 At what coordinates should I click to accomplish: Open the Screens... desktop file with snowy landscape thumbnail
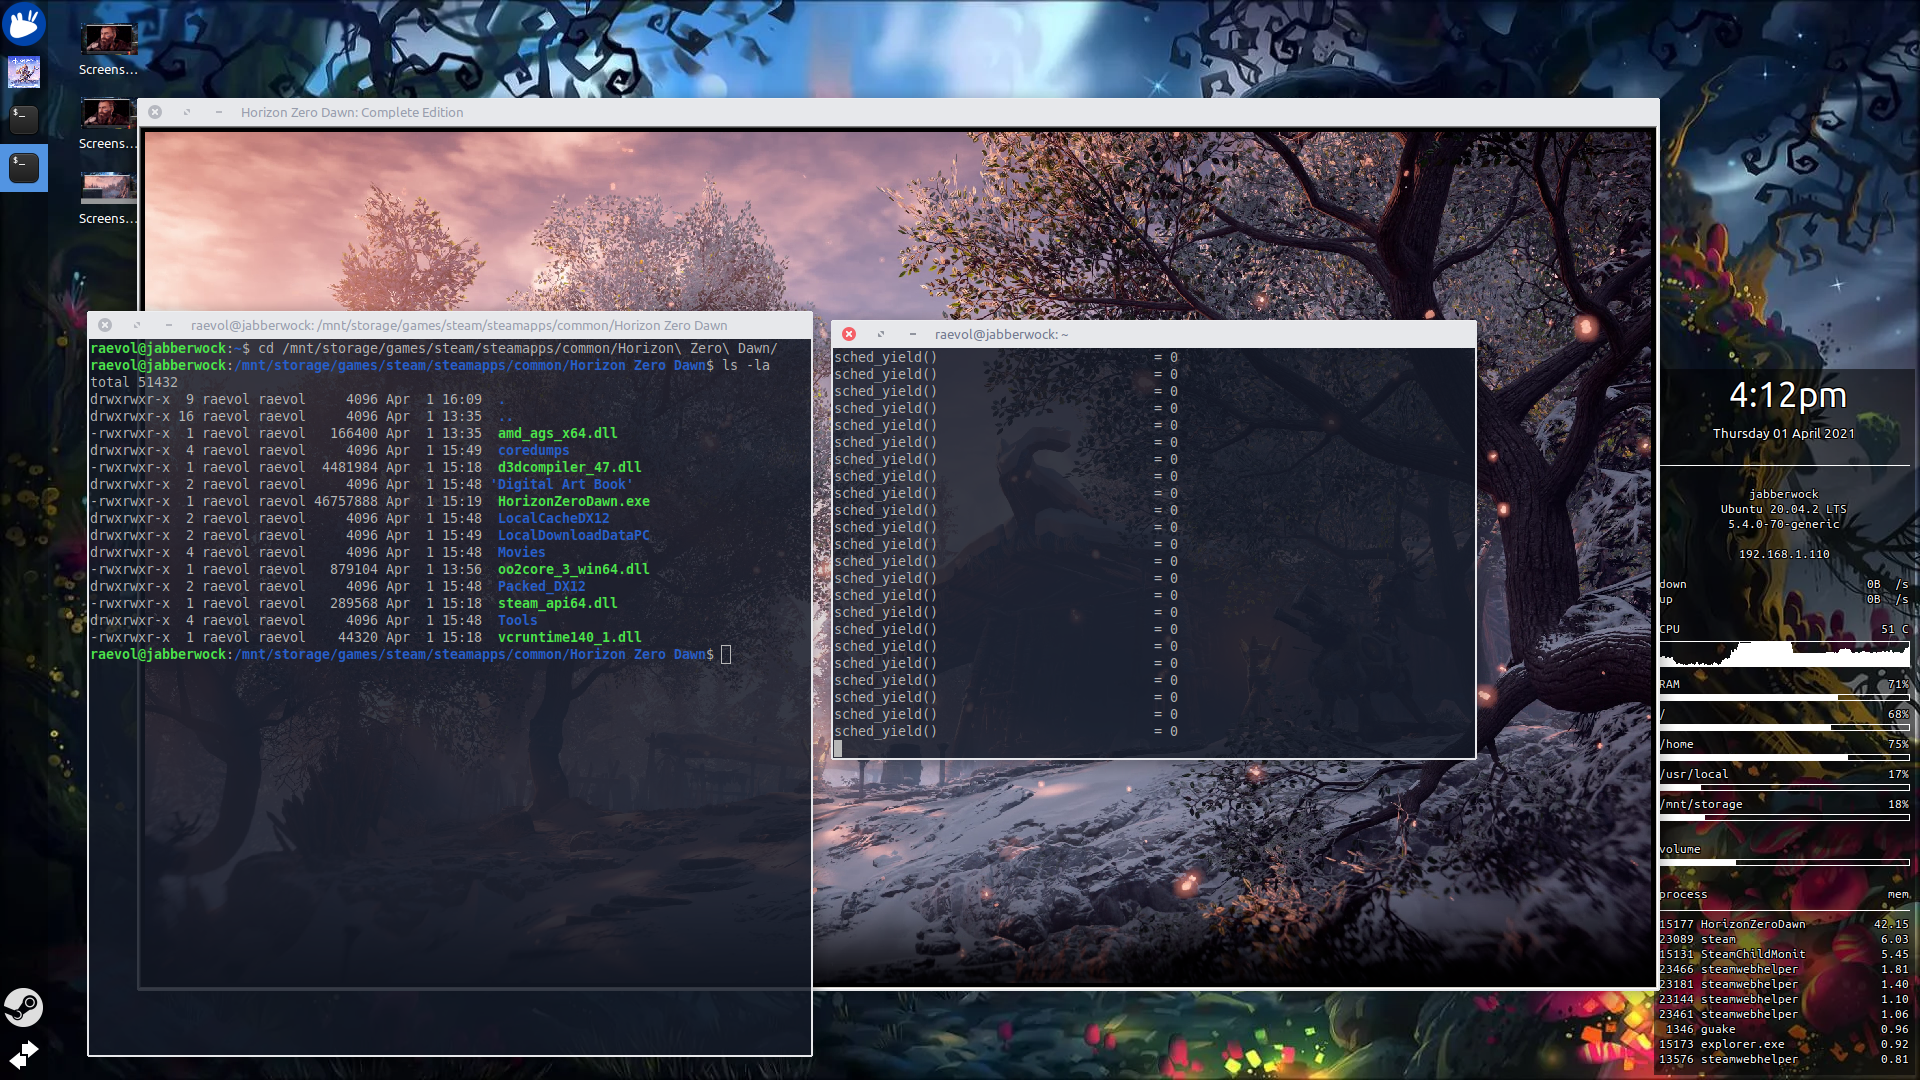coord(108,200)
